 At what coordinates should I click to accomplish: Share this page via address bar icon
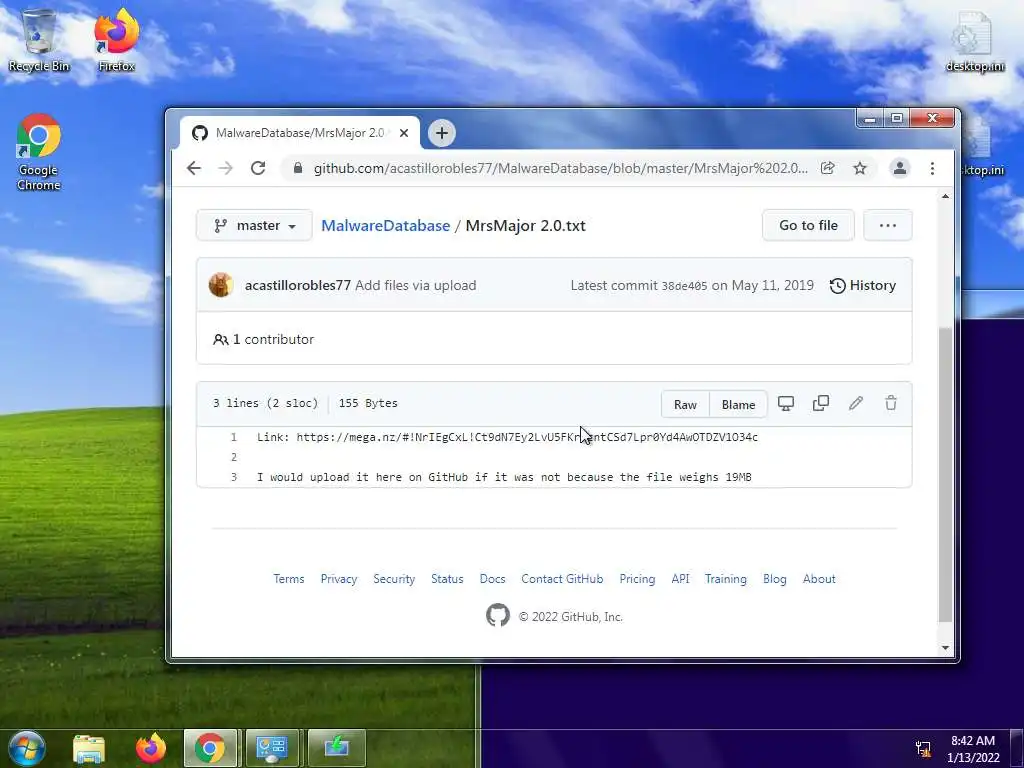pyautogui.click(x=827, y=168)
